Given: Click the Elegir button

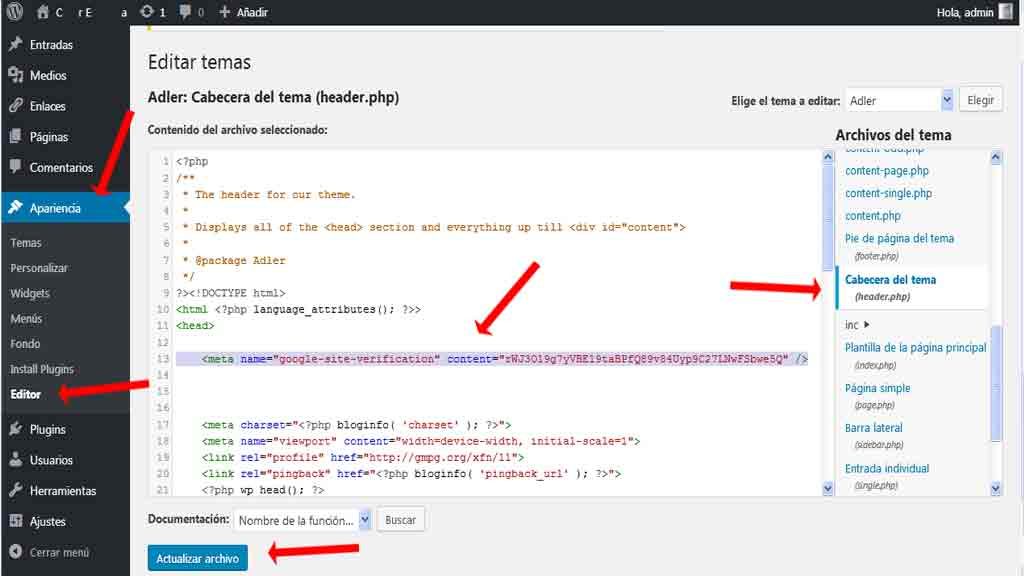Looking at the screenshot, I should click(x=980, y=101).
